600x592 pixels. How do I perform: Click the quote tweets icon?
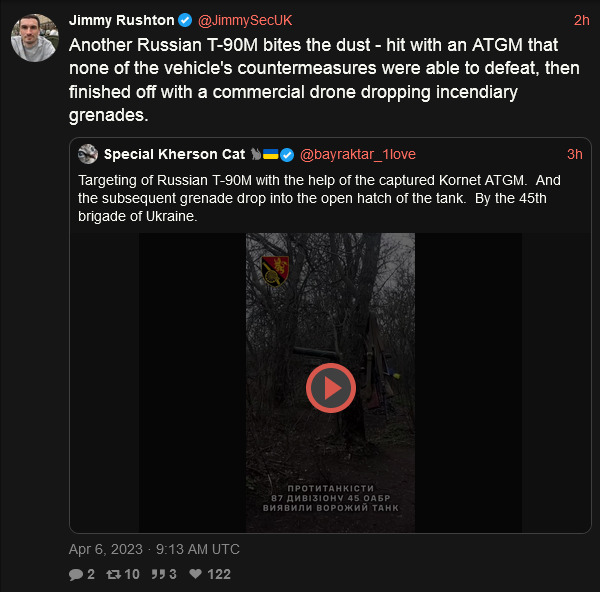[159, 575]
